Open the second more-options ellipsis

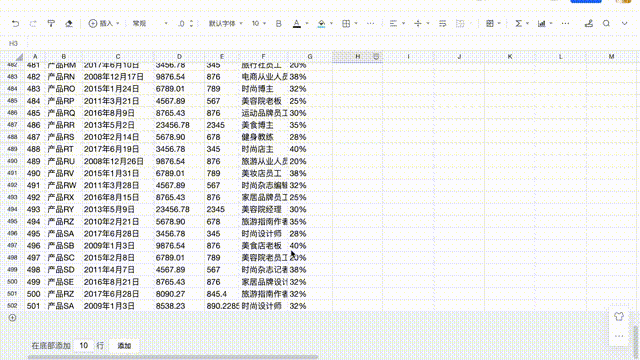565,24
